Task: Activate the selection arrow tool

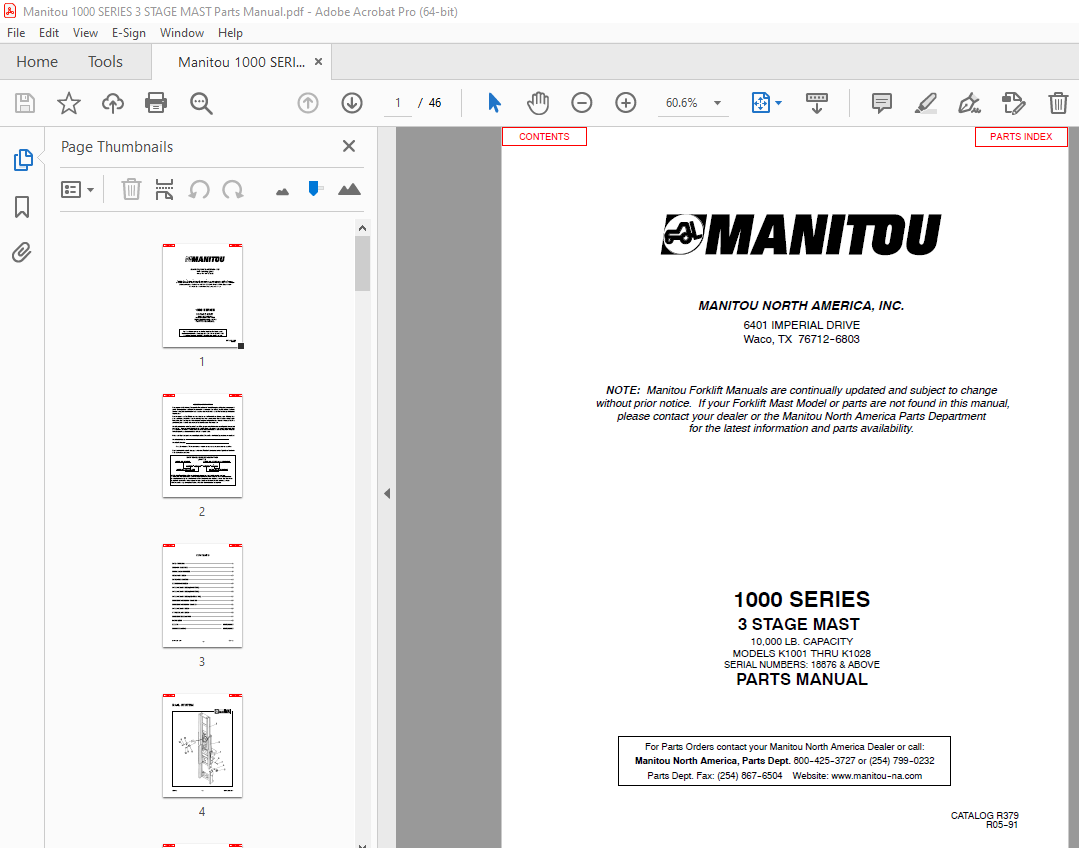Action: pos(494,103)
